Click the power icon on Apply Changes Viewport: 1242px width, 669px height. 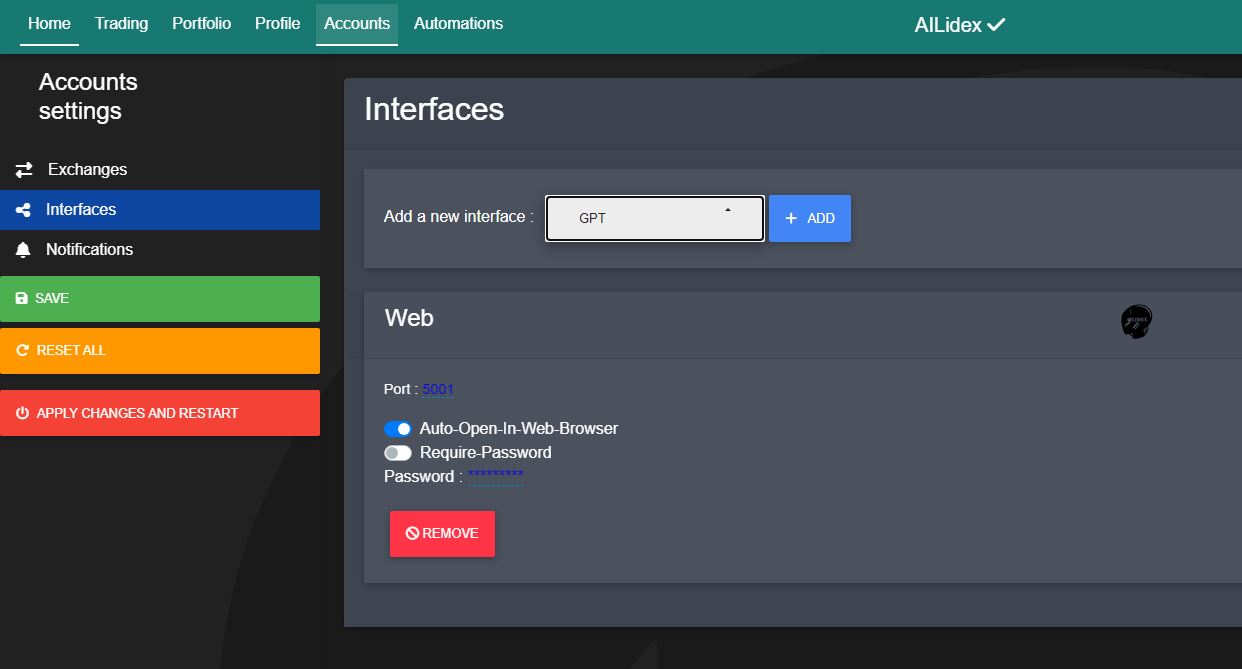coord(21,412)
